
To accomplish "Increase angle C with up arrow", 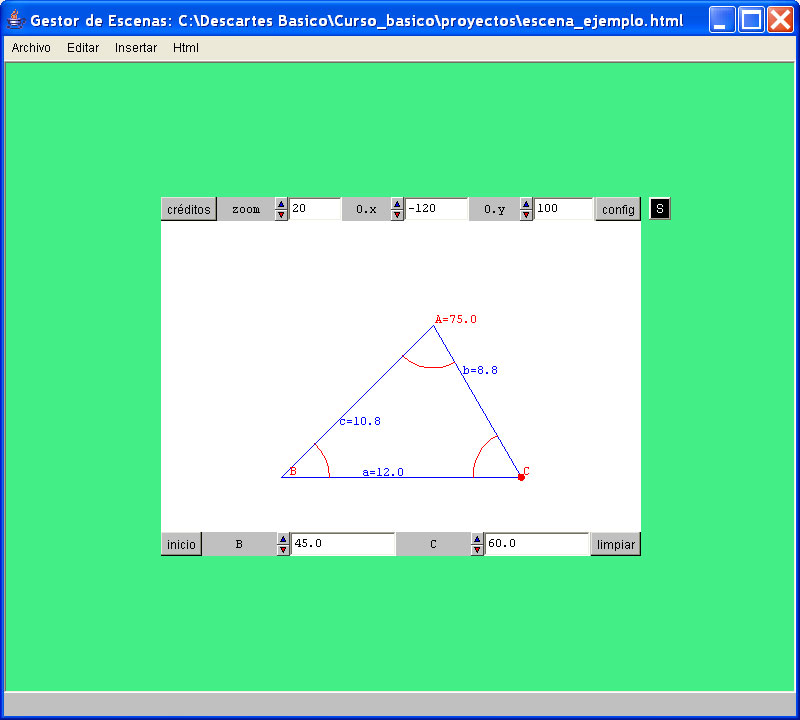I will [477, 539].
